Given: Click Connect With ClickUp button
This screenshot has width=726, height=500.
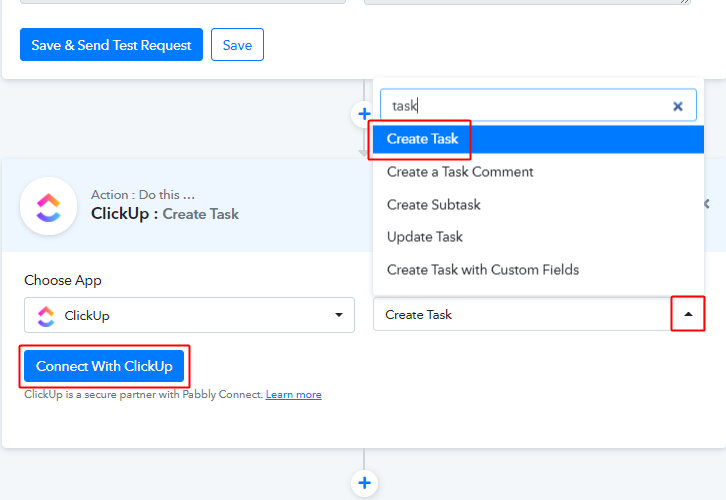Looking at the screenshot, I should click(104, 366).
